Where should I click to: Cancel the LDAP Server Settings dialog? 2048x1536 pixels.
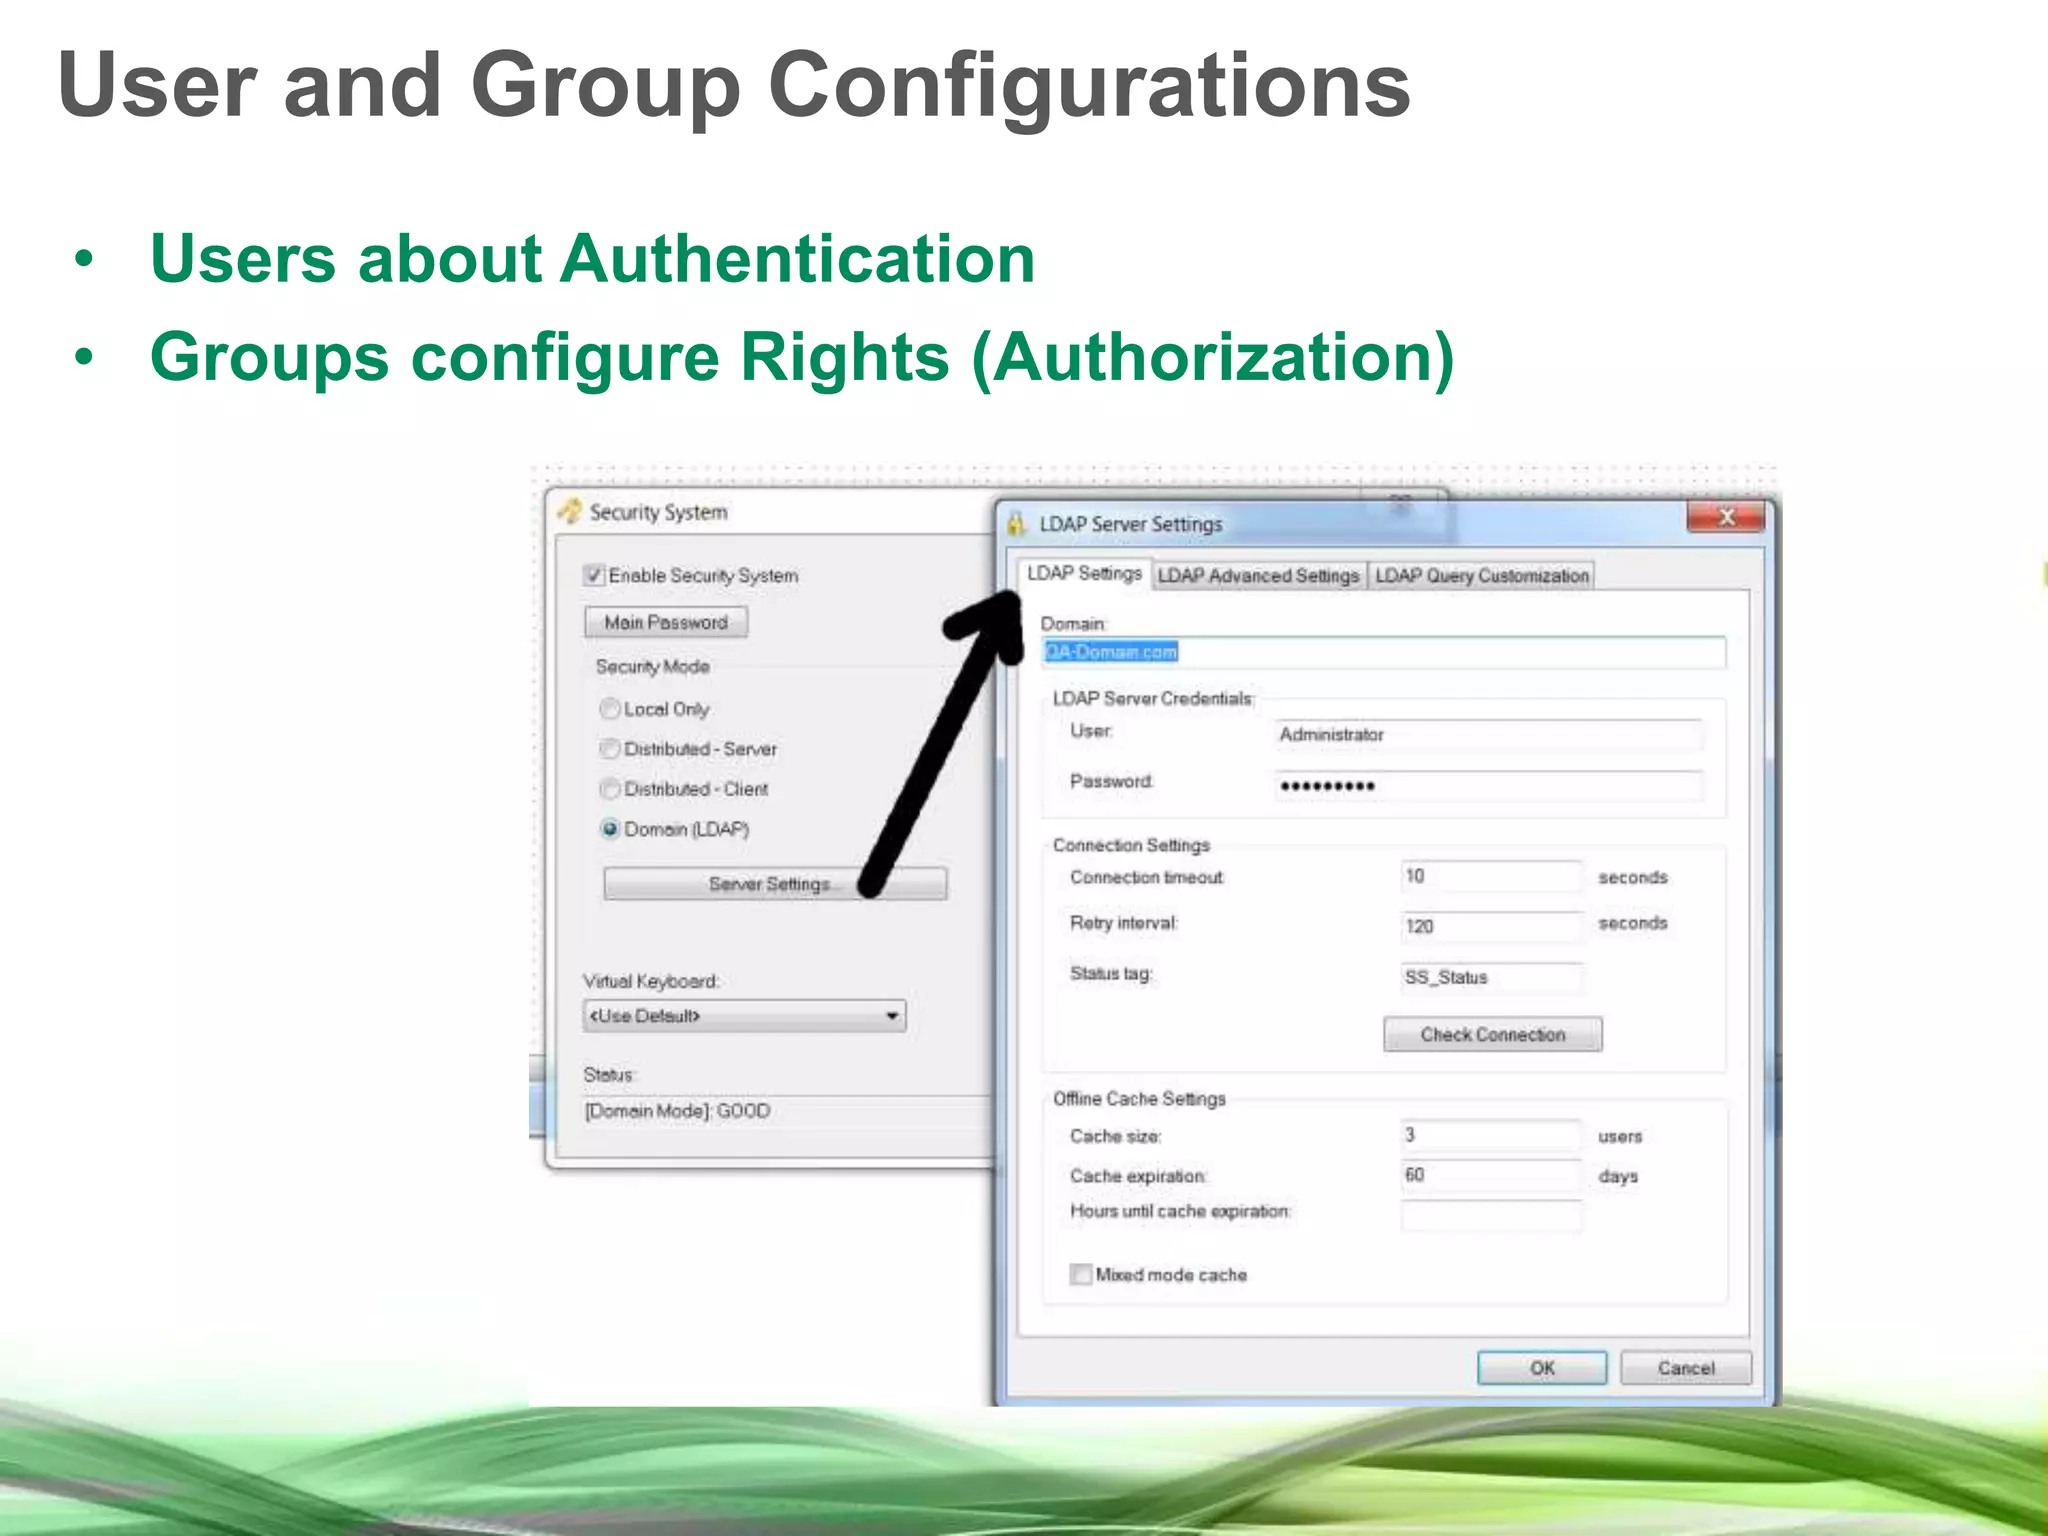[1686, 1368]
